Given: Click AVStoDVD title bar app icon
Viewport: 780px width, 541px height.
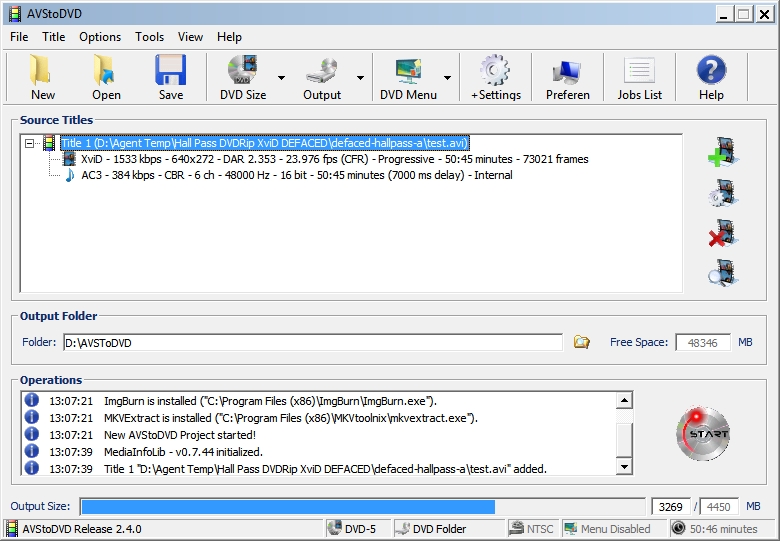Looking at the screenshot, I should tap(15, 14).
